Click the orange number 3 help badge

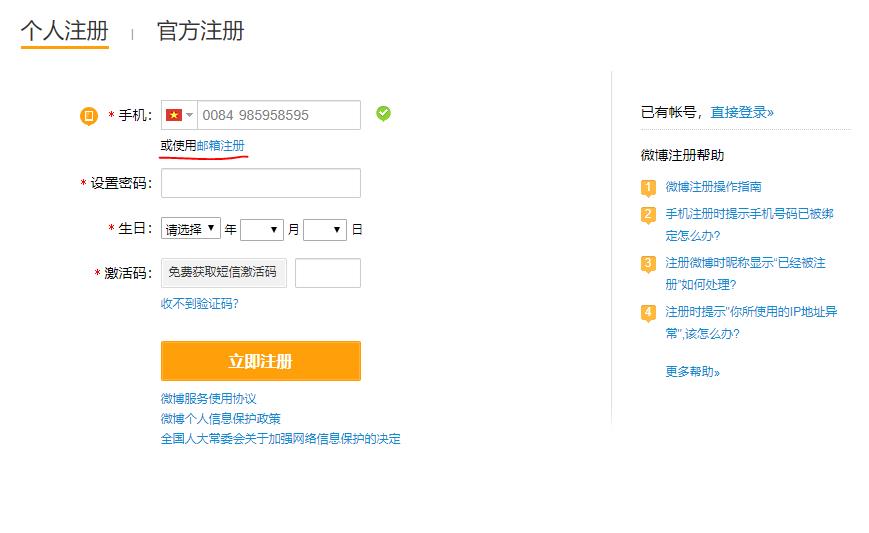[648, 264]
